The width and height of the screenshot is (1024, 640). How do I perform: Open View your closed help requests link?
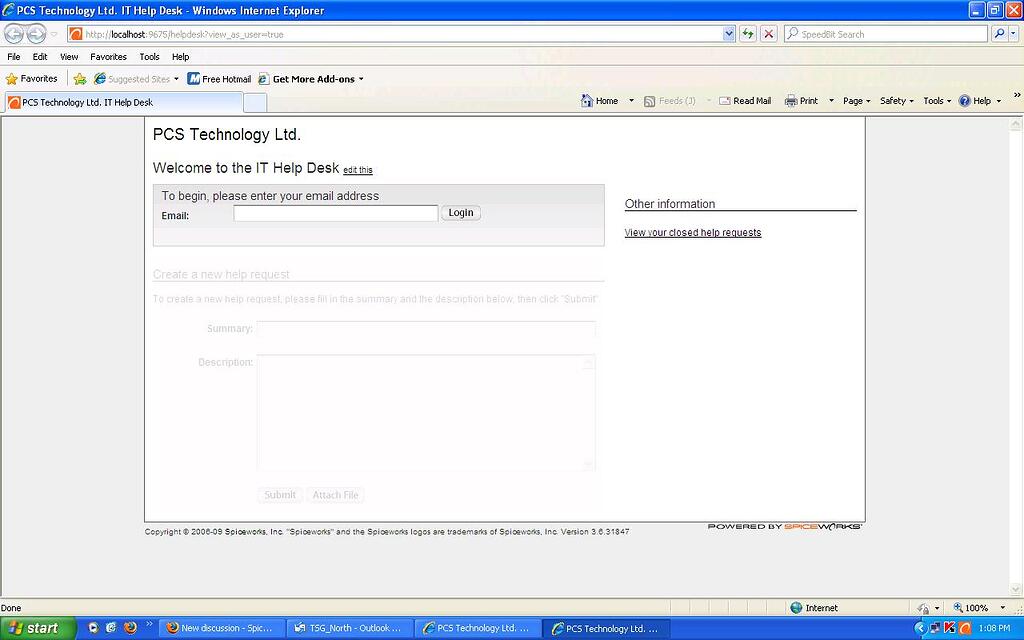(x=693, y=232)
